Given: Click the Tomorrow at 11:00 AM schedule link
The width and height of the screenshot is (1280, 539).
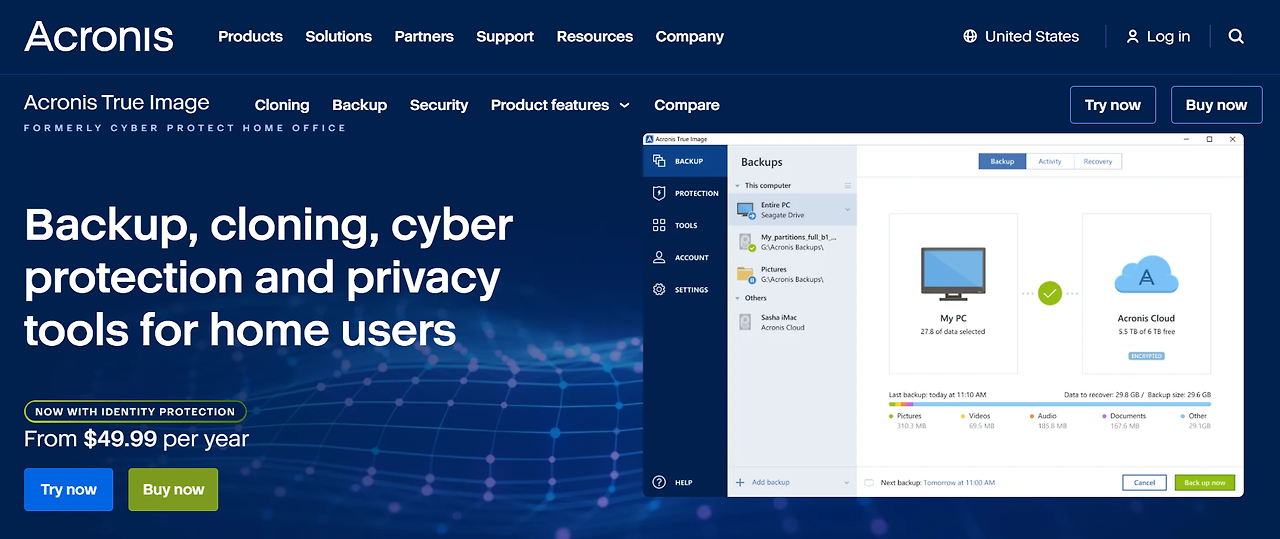Looking at the screenshot, I should 959,483.
